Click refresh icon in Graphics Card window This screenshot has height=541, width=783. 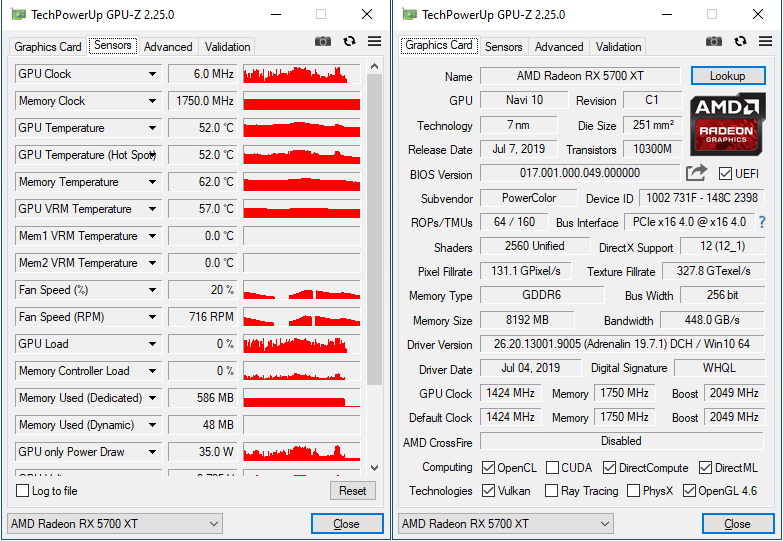tap(741, 41)
